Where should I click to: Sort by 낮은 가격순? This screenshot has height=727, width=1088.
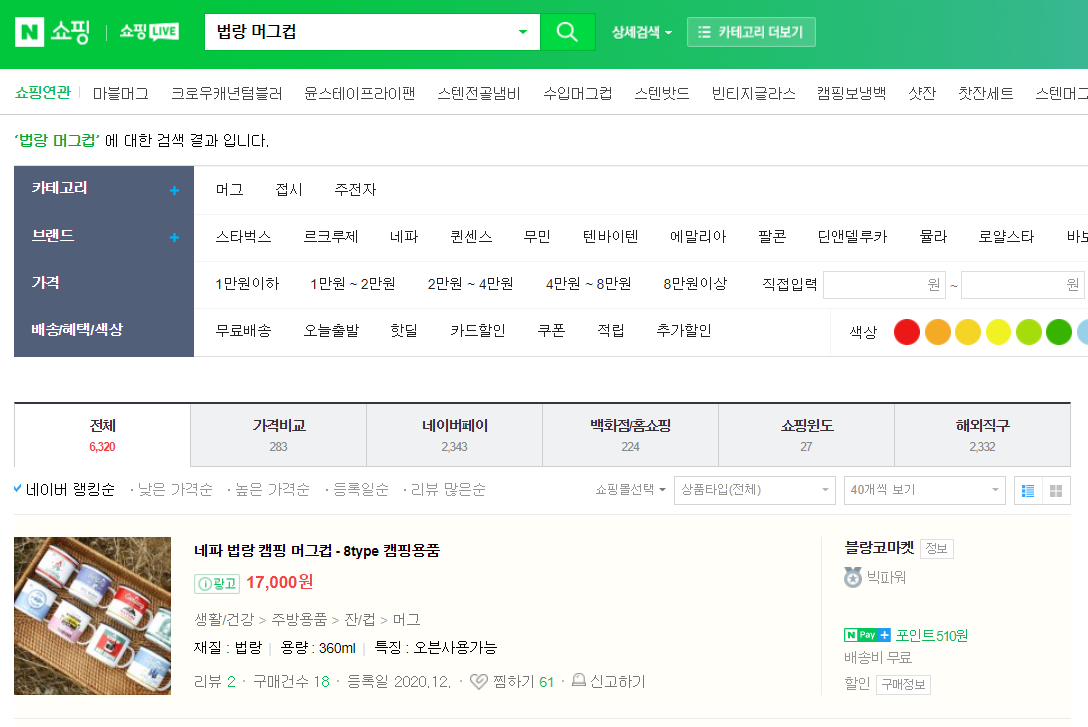pos(176,490)
